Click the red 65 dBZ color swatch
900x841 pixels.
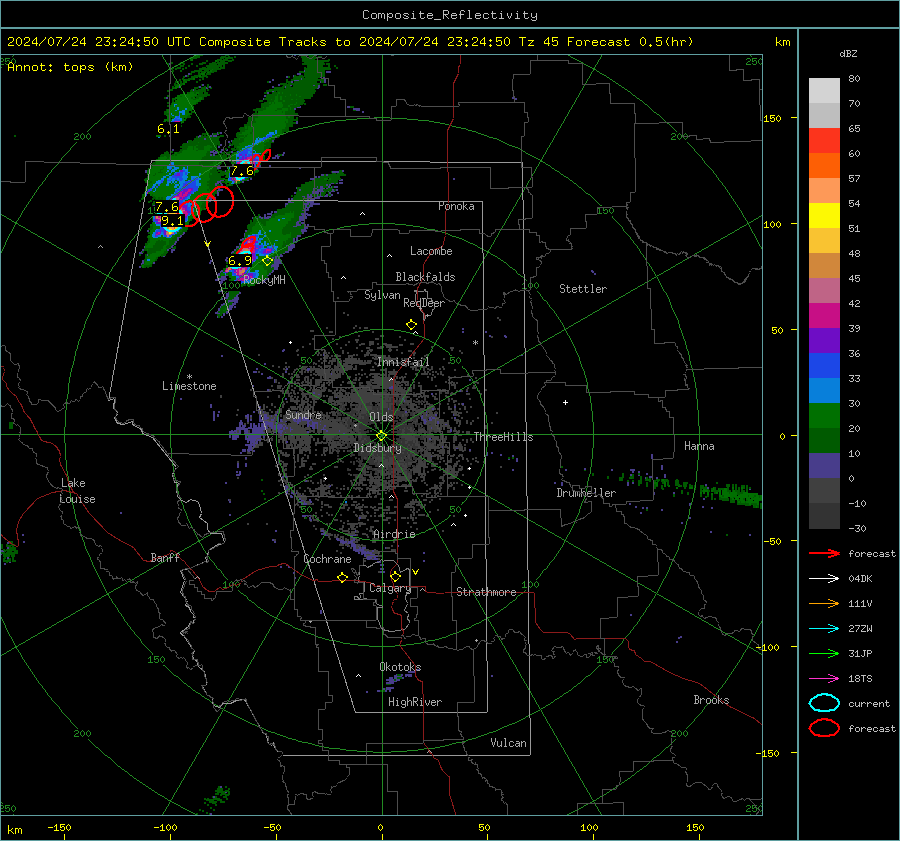(x=824, y=140)
